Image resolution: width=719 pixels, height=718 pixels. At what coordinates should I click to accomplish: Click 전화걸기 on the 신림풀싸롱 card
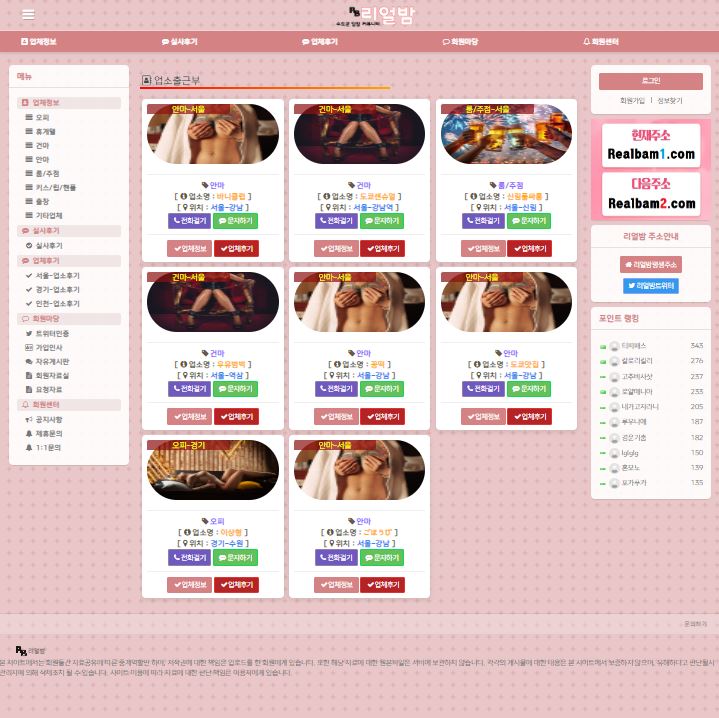coord(483,221)
